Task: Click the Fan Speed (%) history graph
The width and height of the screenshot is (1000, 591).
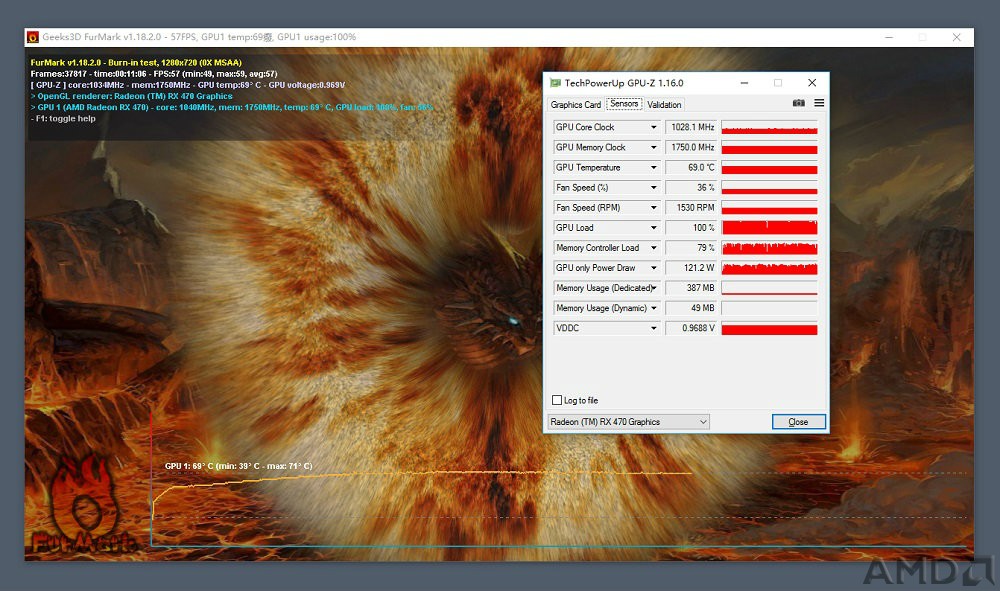Action: pos(769,187)
